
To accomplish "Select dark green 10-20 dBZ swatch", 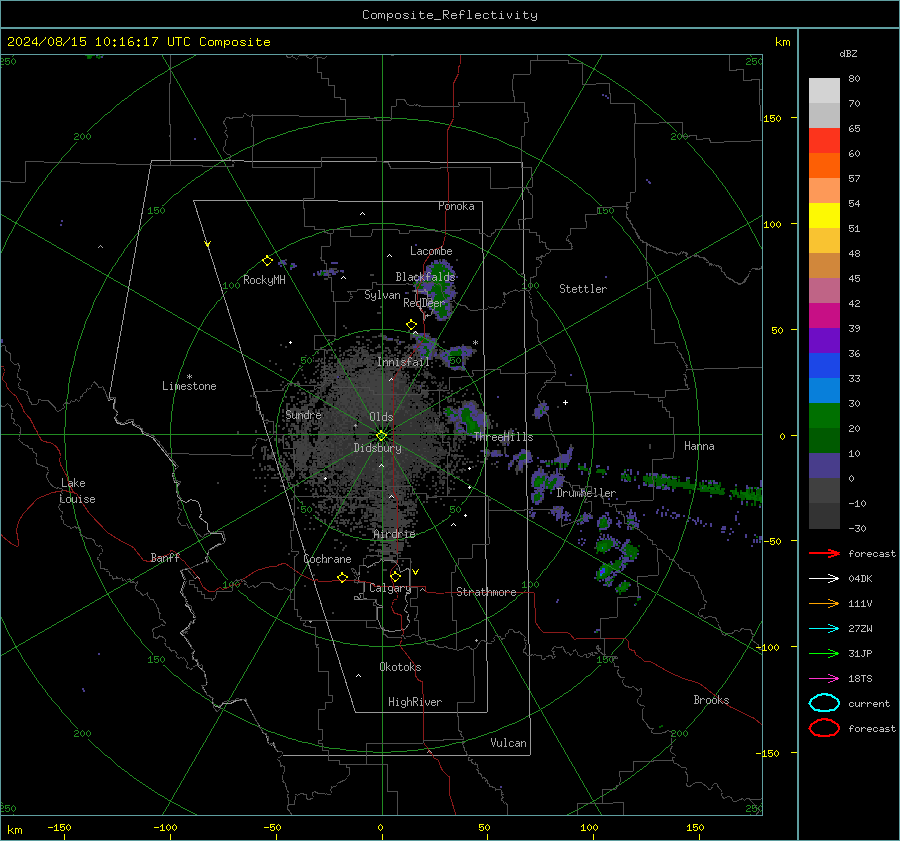I will click(824, 440).
